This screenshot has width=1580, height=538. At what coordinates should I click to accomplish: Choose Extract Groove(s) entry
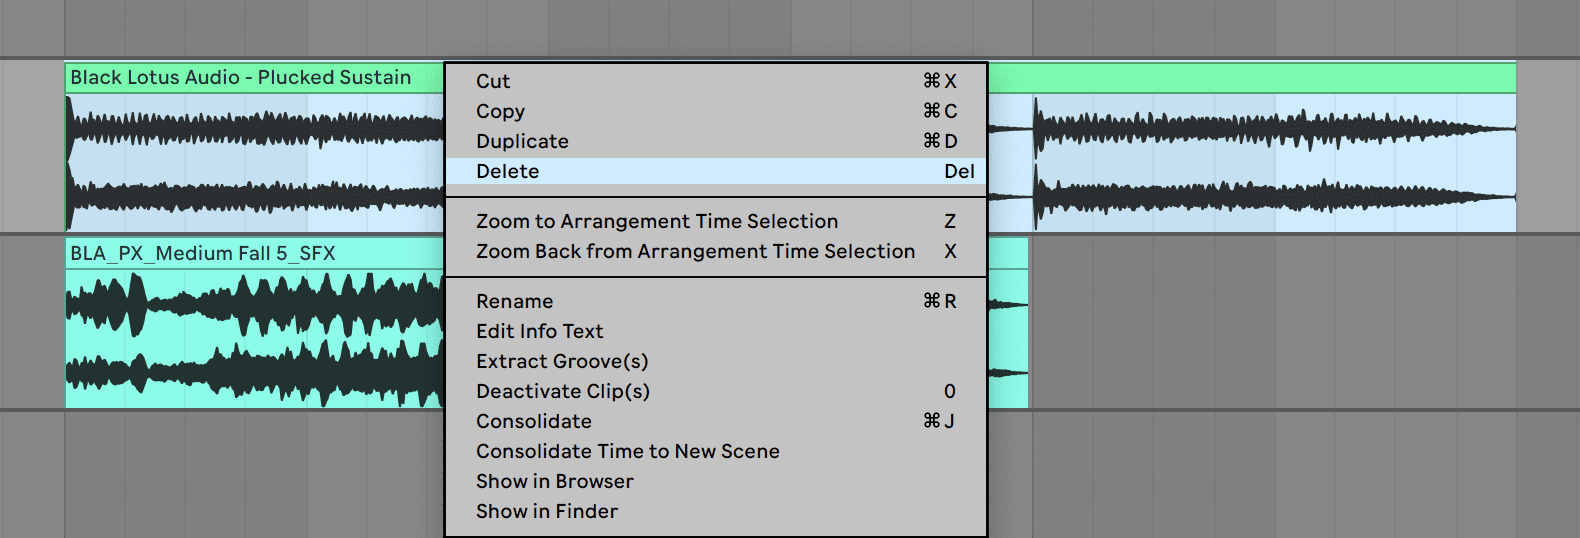click(x=716, y=361)
